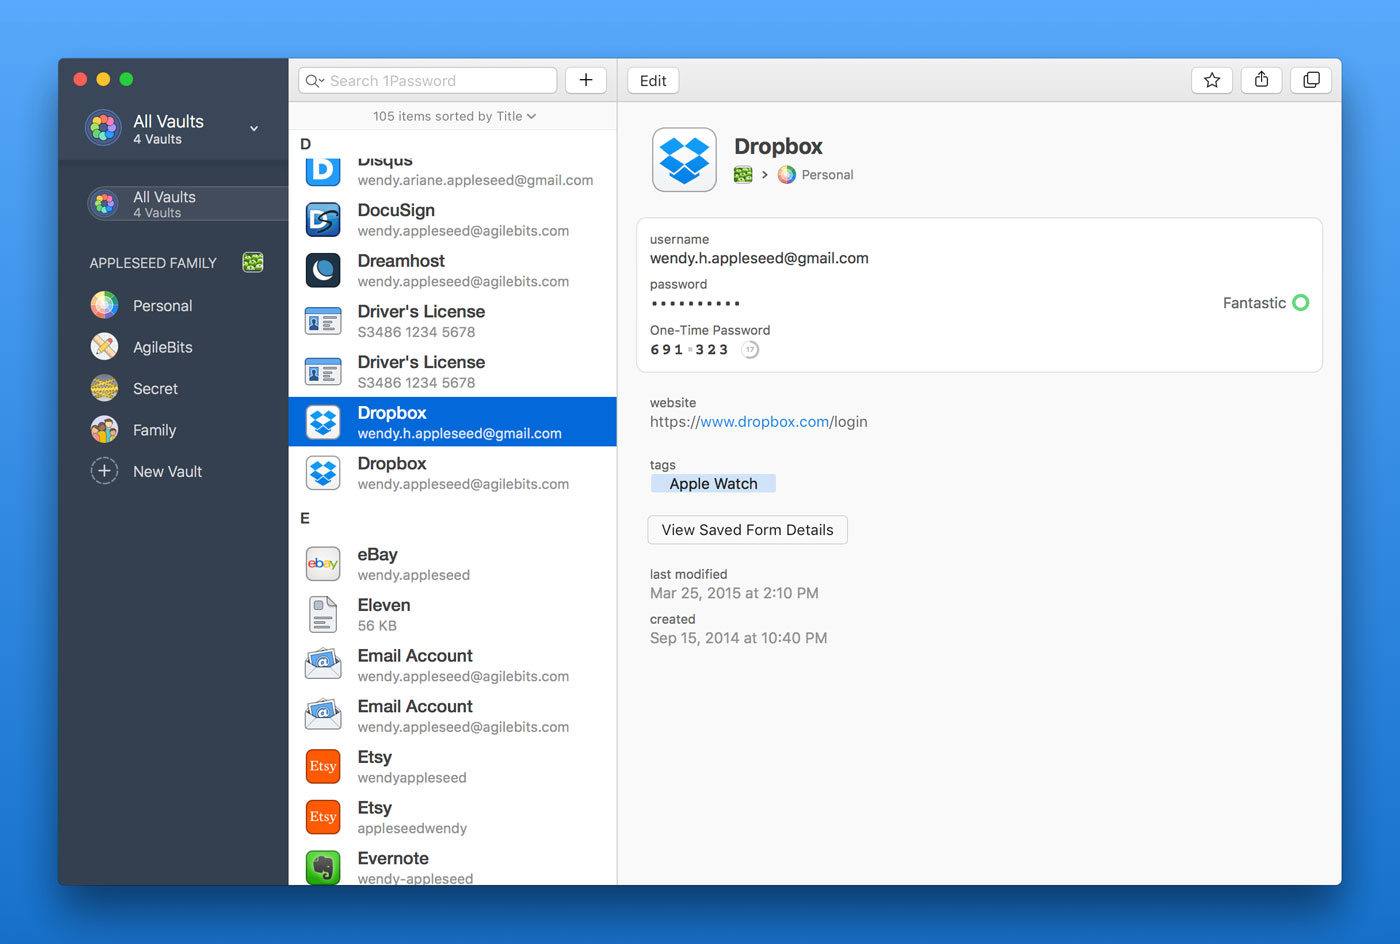Select Etsy item for wendyappleseed
Viewport: 1400px width, 944px height.
(x=453, y=767)
